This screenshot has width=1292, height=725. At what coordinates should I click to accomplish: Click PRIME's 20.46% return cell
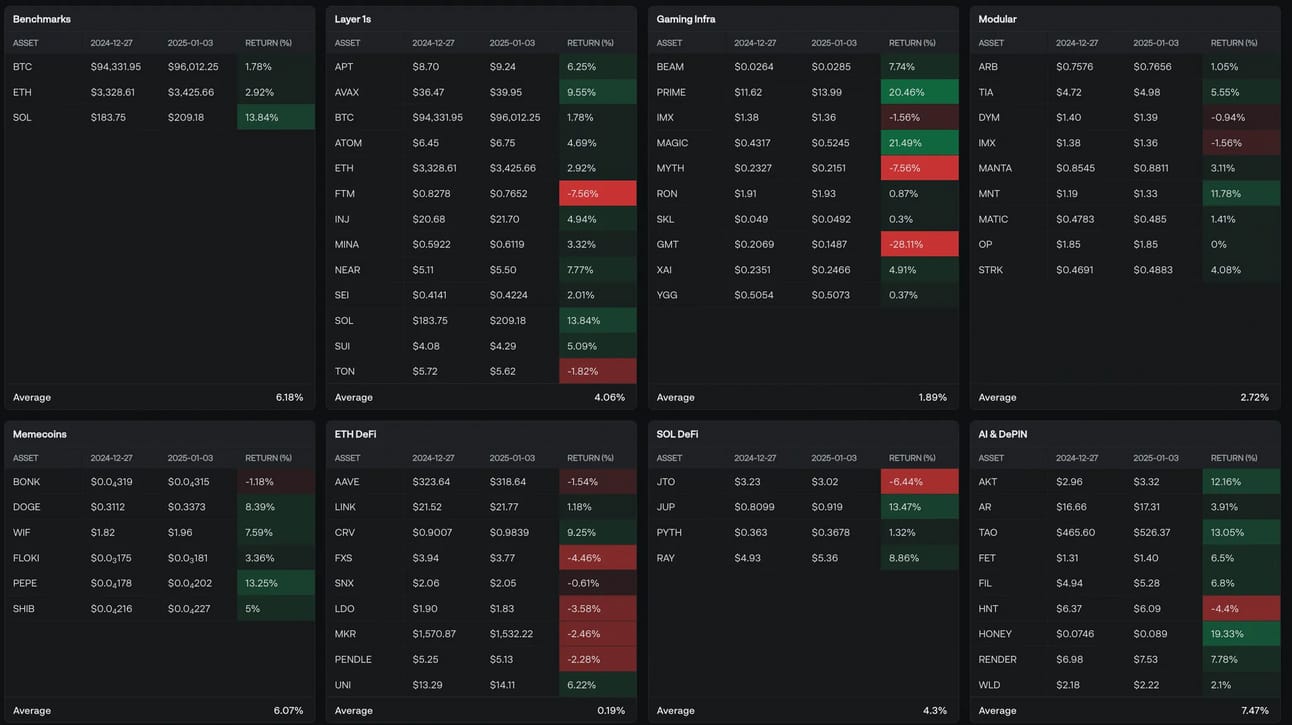click(920, 92)
